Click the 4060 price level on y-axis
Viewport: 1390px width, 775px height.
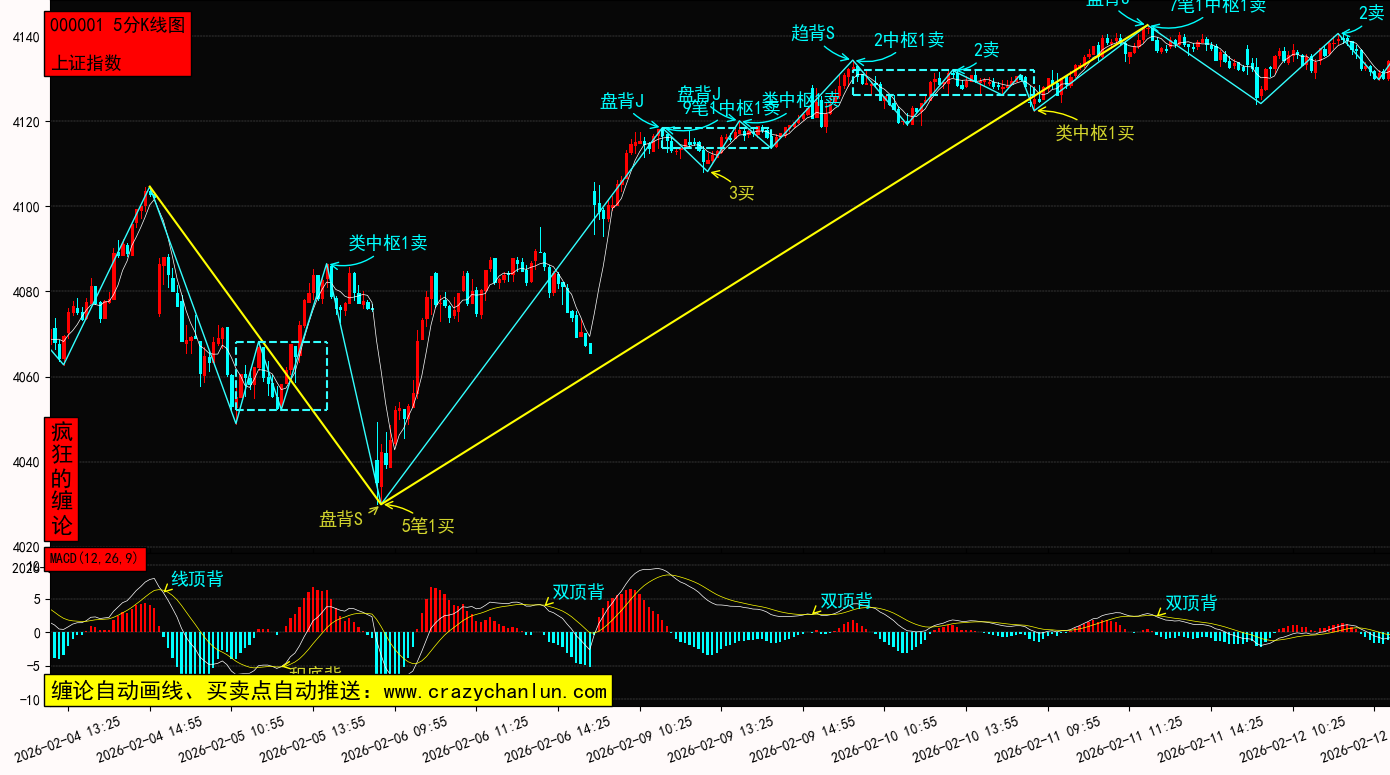pos(26,377)
